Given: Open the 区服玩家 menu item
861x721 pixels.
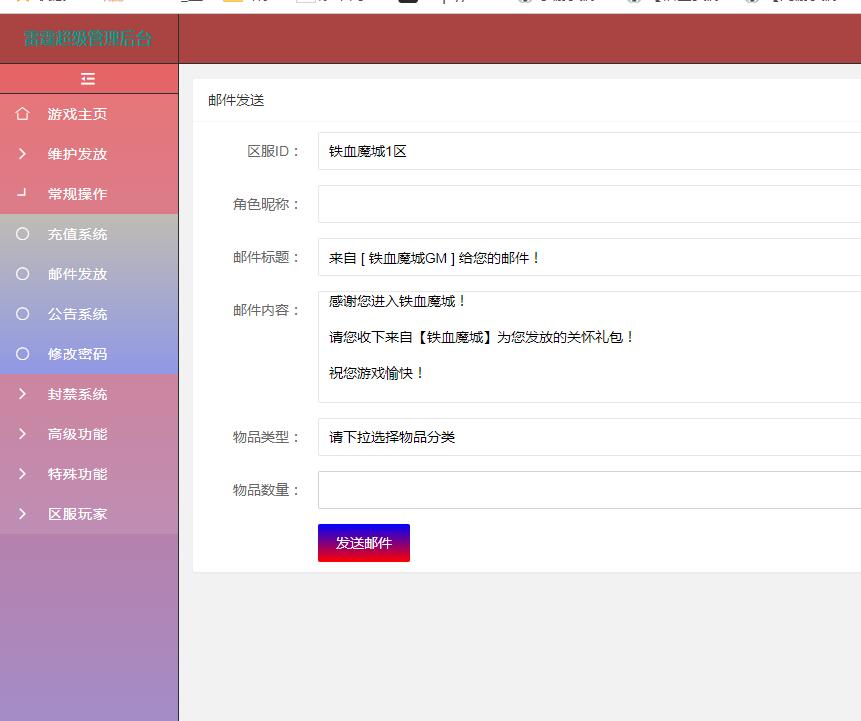Looking at the screenshot, I should click(x=77, y=514).
